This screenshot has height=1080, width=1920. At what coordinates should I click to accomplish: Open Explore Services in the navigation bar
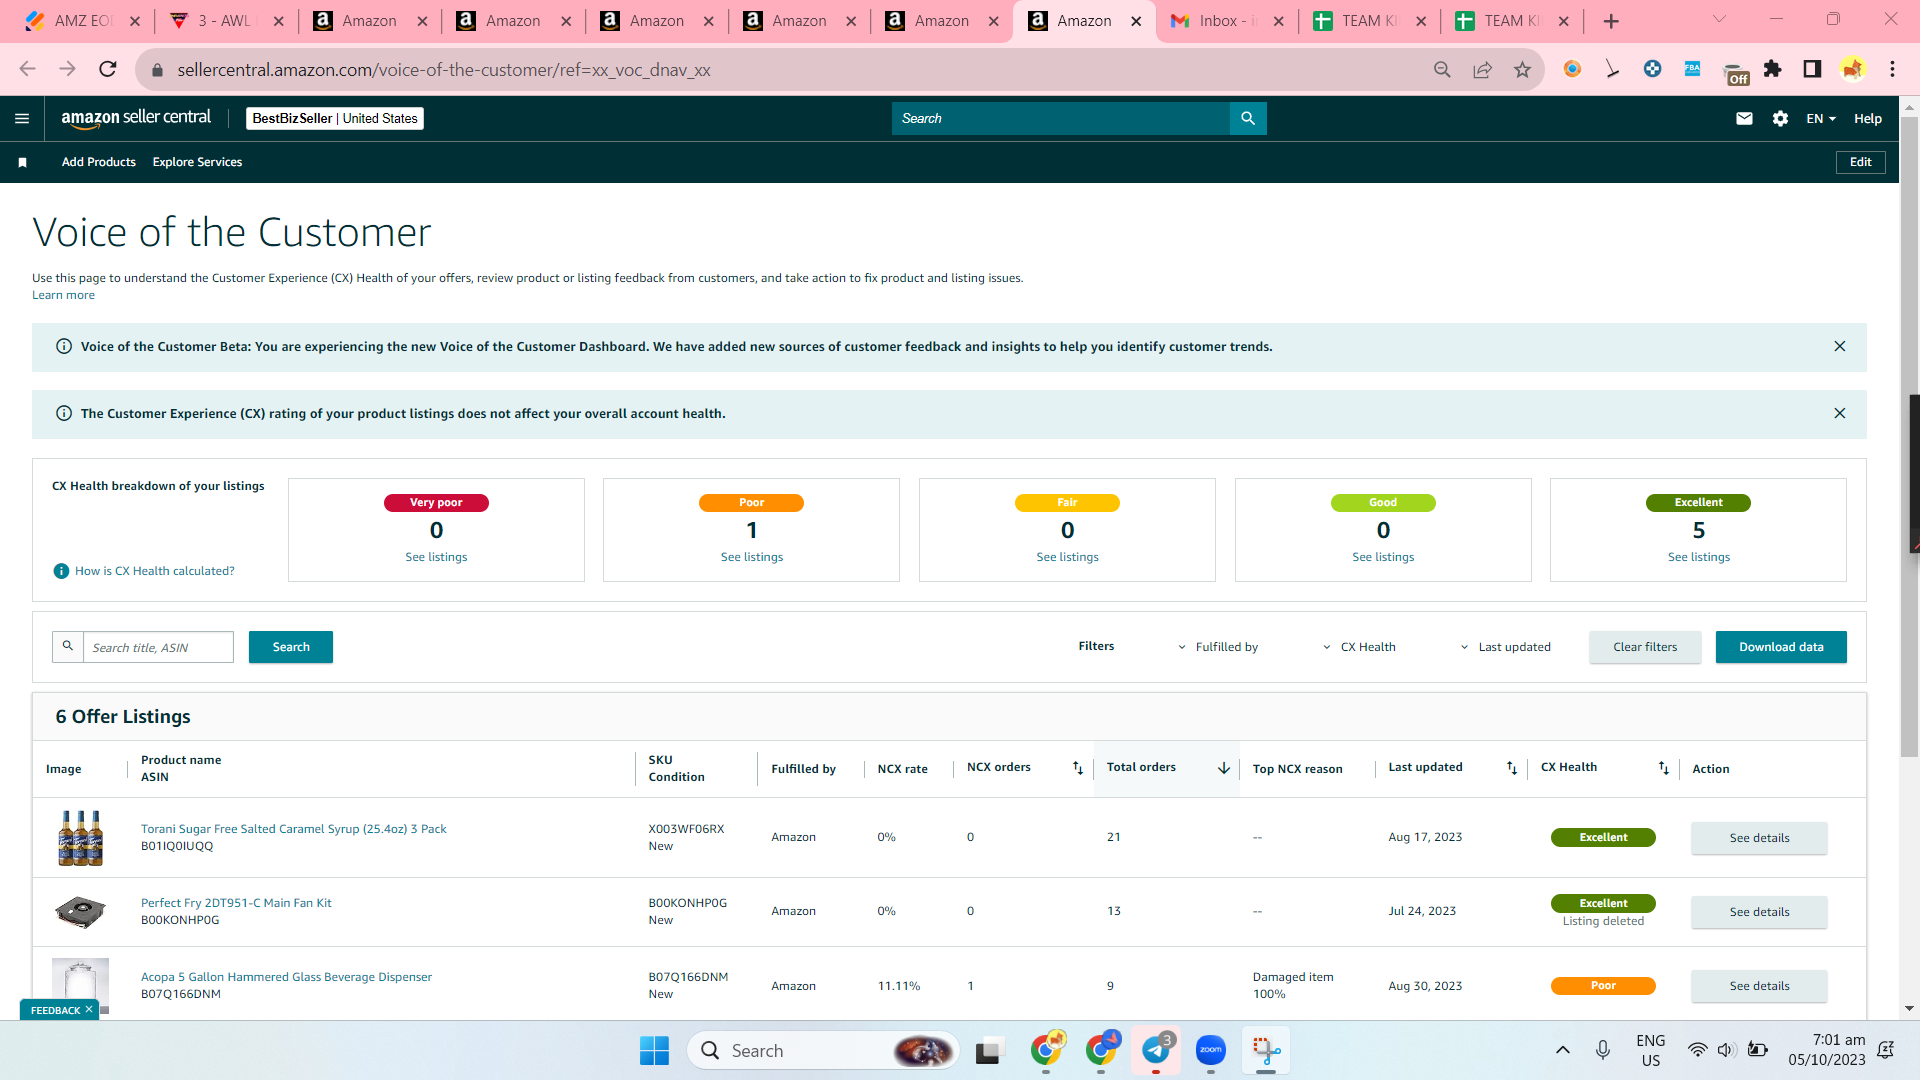pyautogui.click(x=197, y=162)
